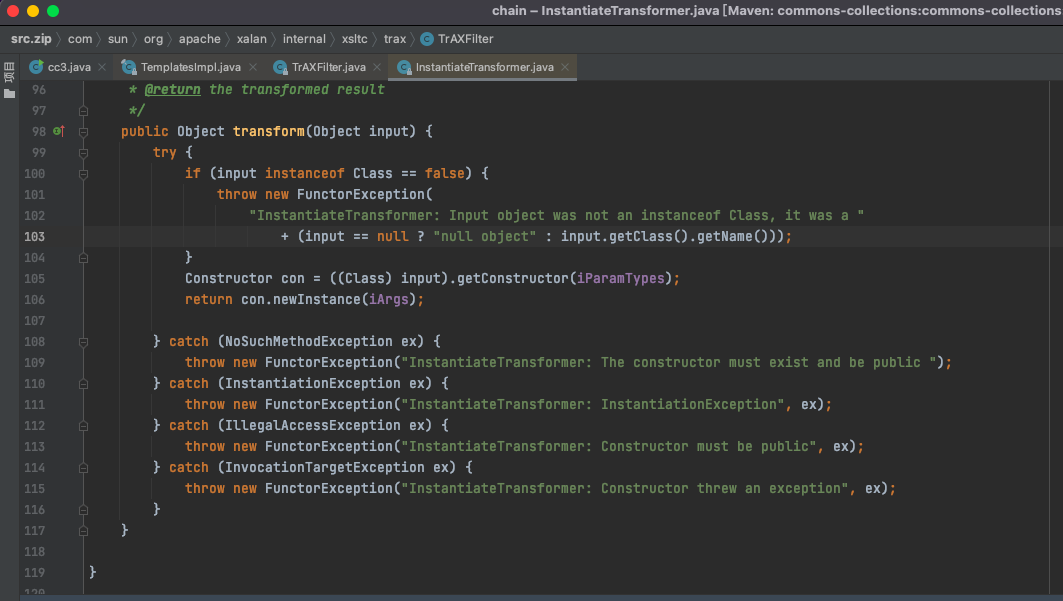Image resolution: width=1063 pixels, height=601 pixels.
Task: Click the iParamTypes field reference
Action: [620, 278]
